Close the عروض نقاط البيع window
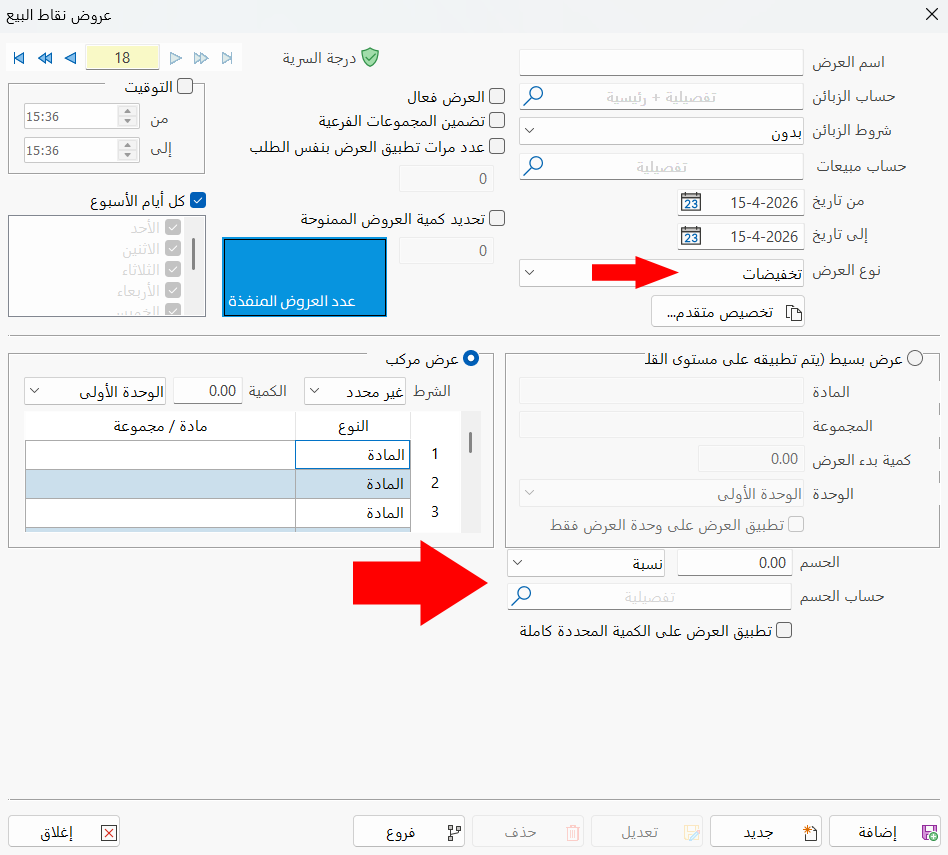This screenshot has height=855, width=948. [x=932, y=15]
